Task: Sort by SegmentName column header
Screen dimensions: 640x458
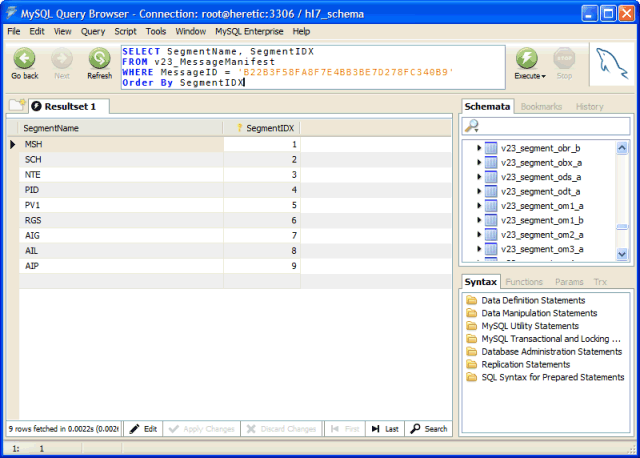Action: 121,128
